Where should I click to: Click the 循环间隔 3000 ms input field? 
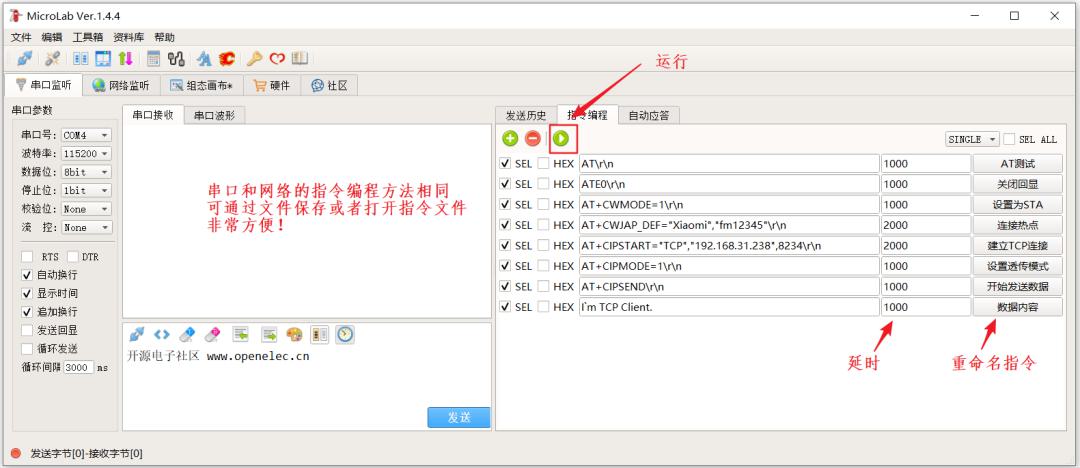(x=79, y=367)
